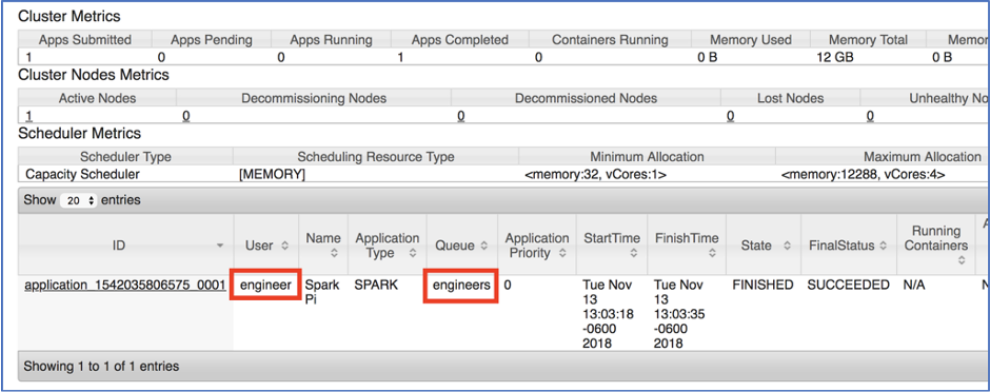Click the 'Cluster Metrics' section heading
The image size is (992, 392).
[70, 16]
